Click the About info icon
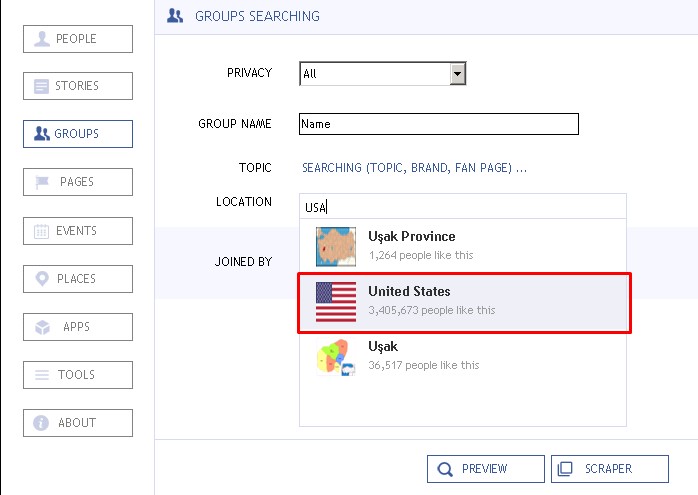The height and width of the screenshot is (495, 698). coord(41,423)
